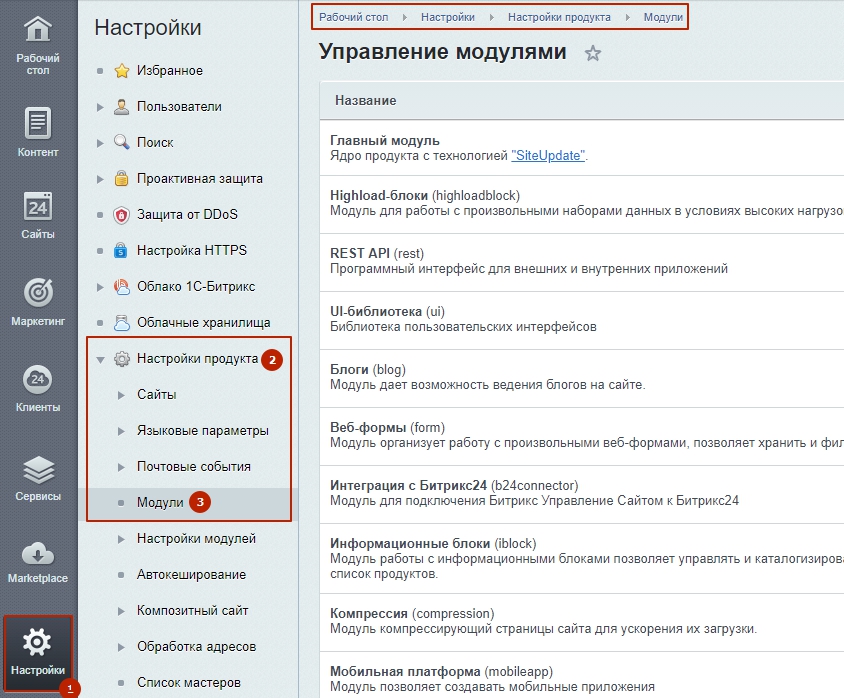Collapse the Настройки продукта tree node
This screenshot has width=844, height=698.
100,359
